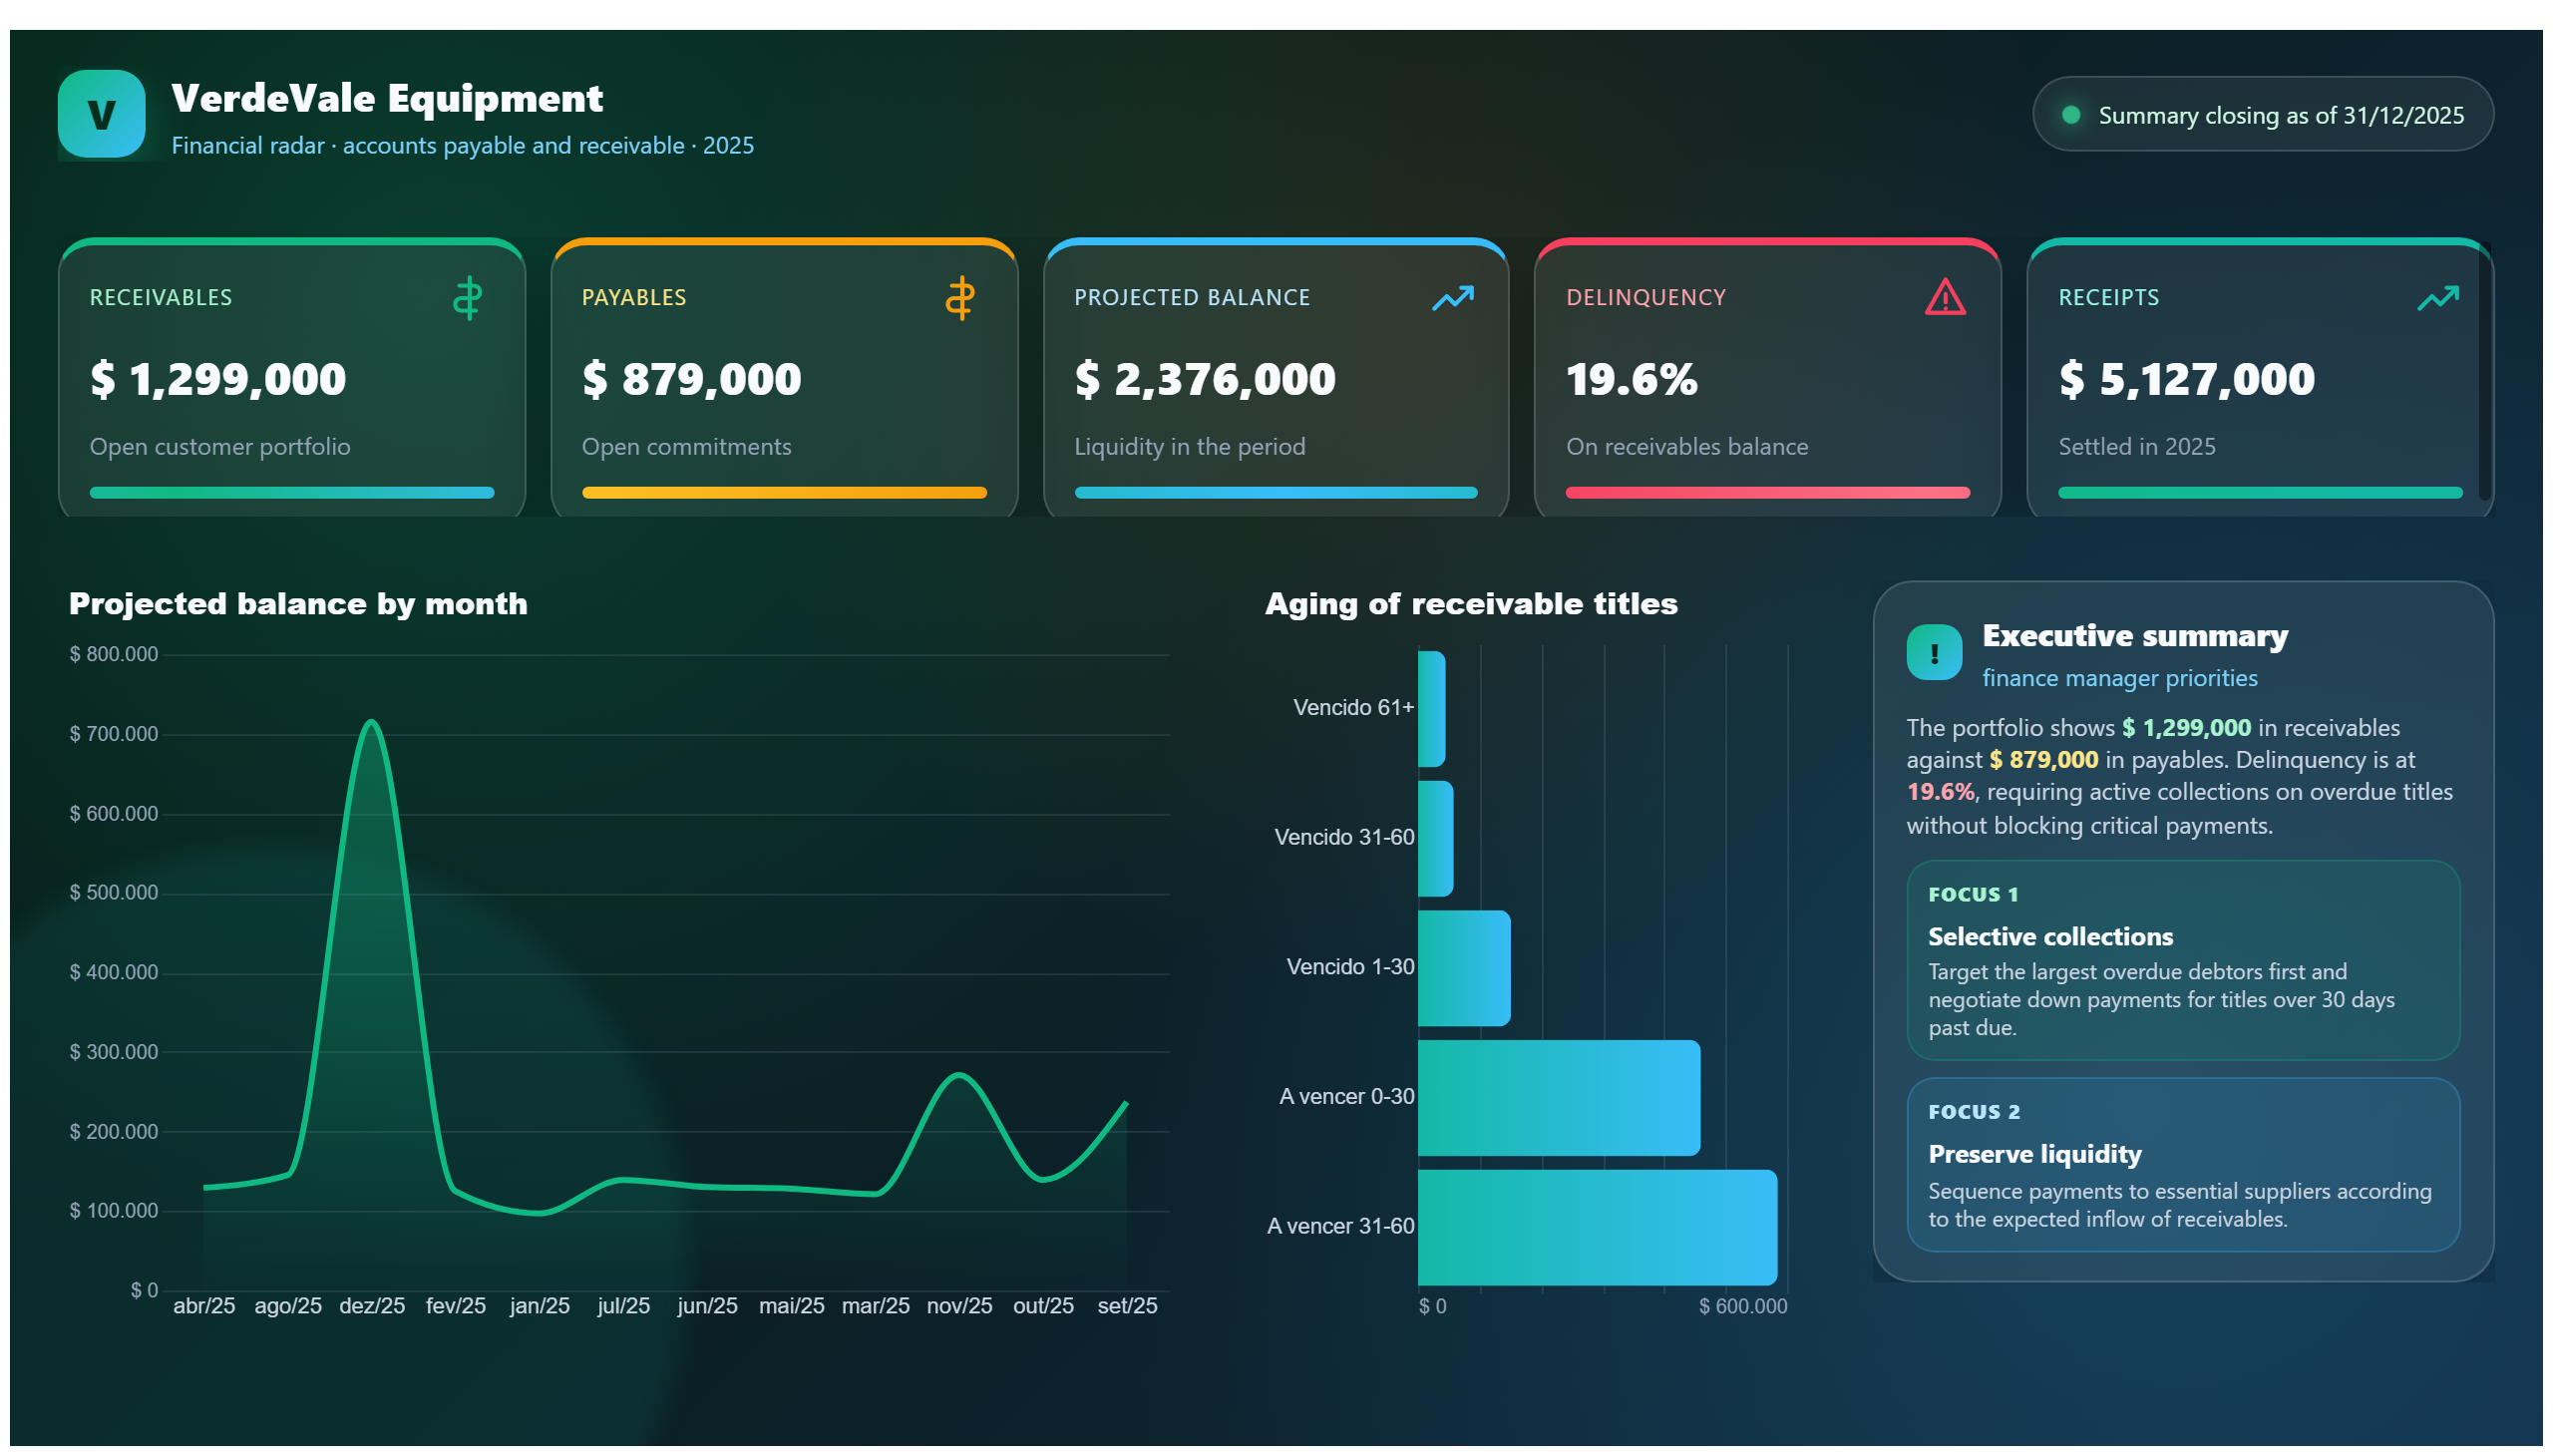The width and height of the screenshot is (2553, 1456).
Task: Open the Summary closing as of 31/12/2025 pill
Action: 2262,114
